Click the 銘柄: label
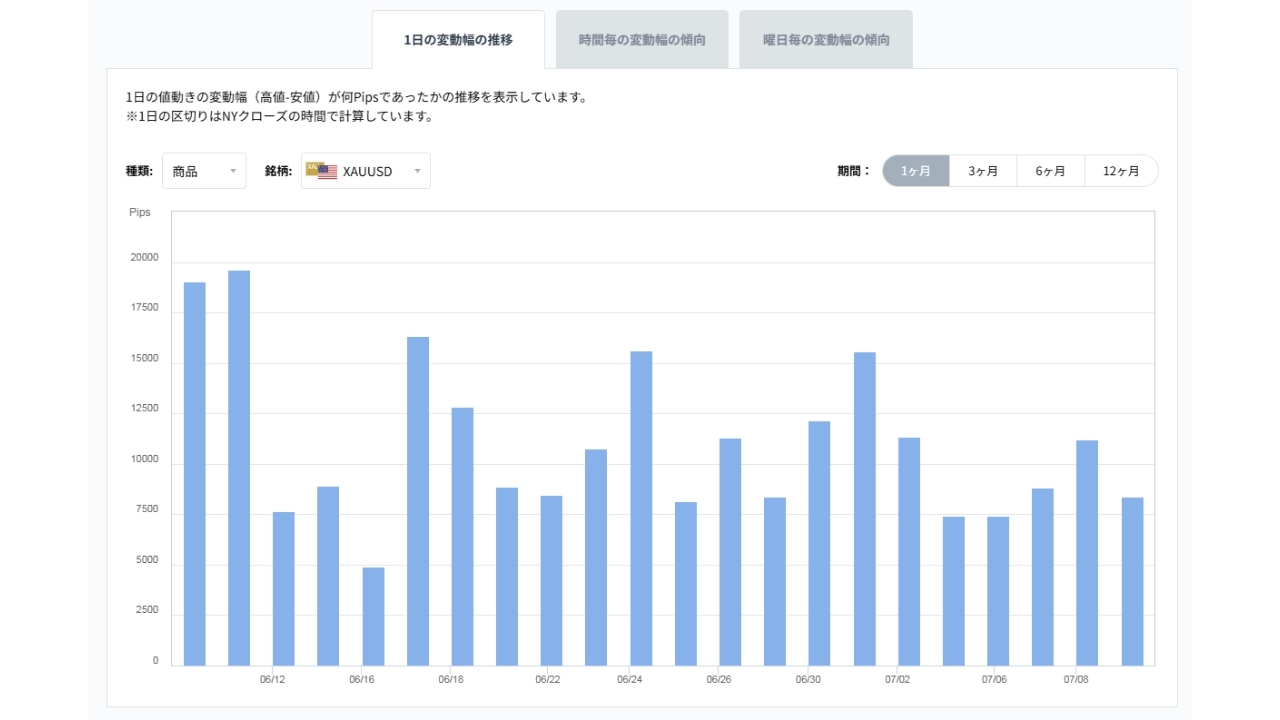 (x=278, y=171)
